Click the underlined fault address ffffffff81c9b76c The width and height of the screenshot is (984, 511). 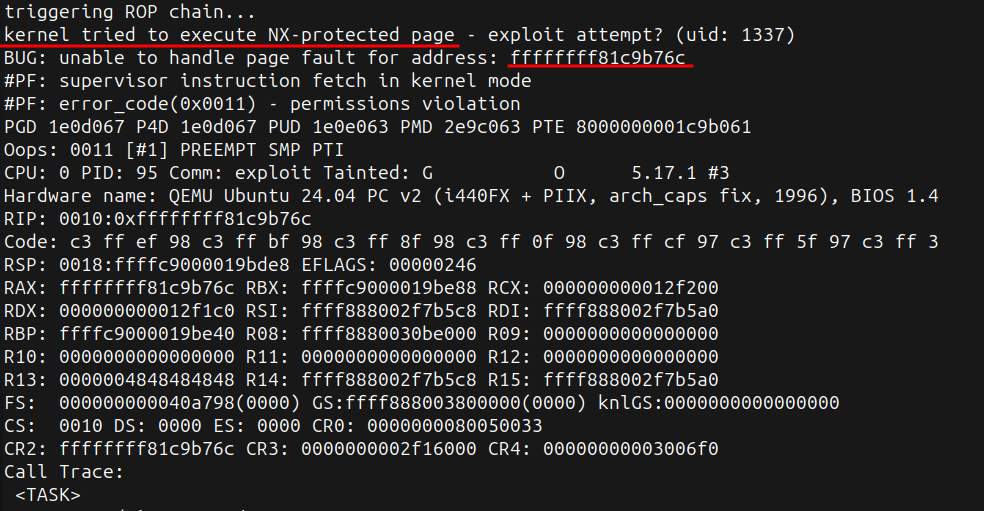pyautogui.click(x=597, y=58)
